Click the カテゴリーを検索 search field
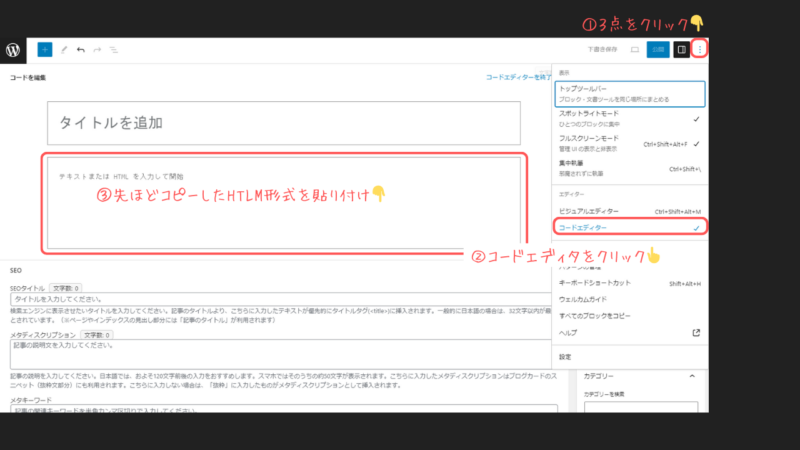 (x=641, y=407)
